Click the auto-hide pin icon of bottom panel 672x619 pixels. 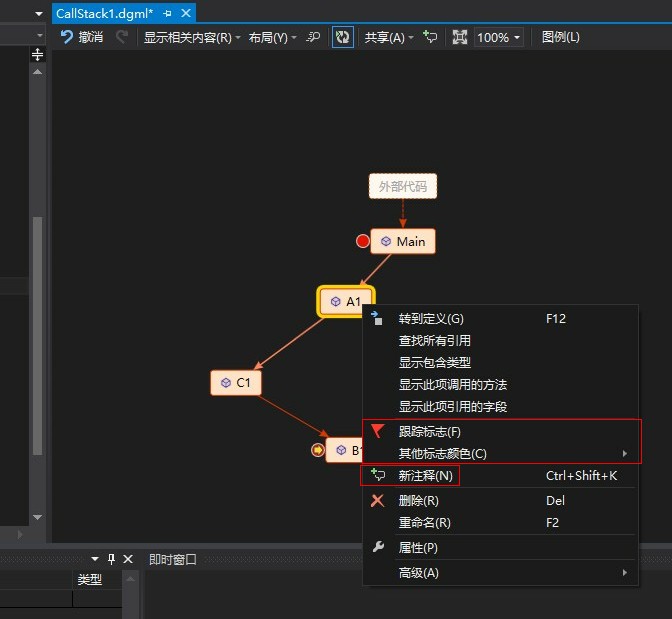click(112, 559)
